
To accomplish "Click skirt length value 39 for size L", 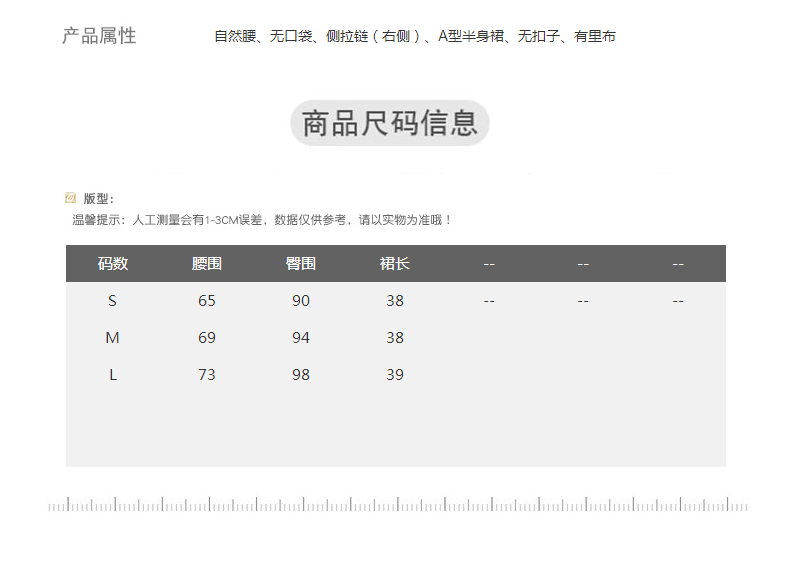I will pyautogui.click(x=395, y=375).
